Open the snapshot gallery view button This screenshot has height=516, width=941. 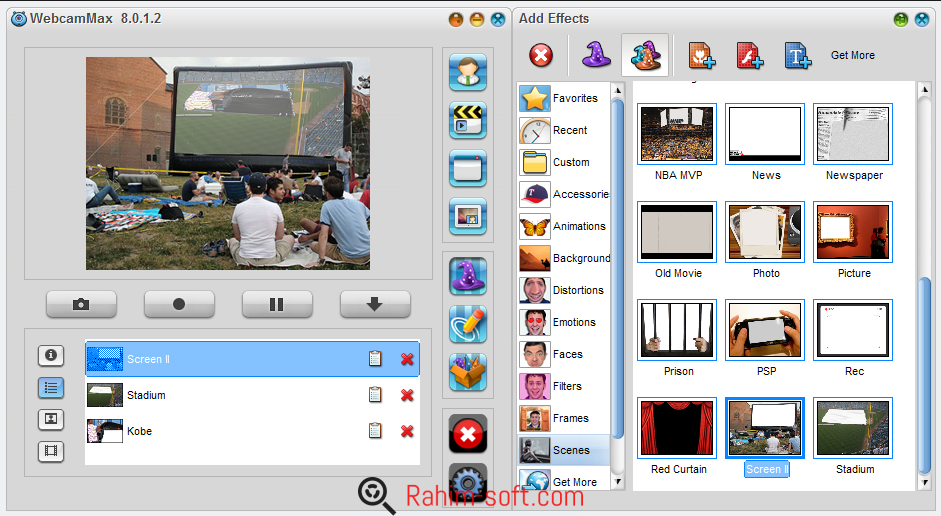point(51,419)
